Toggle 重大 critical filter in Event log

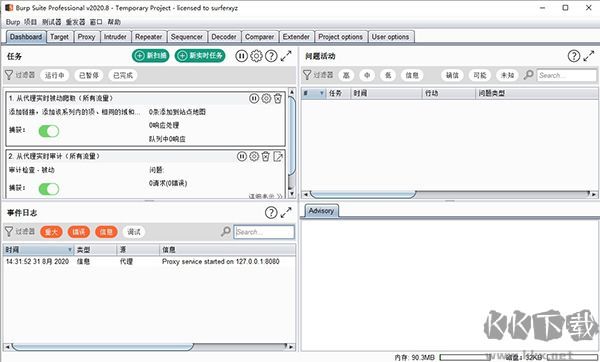coord(51,232)
